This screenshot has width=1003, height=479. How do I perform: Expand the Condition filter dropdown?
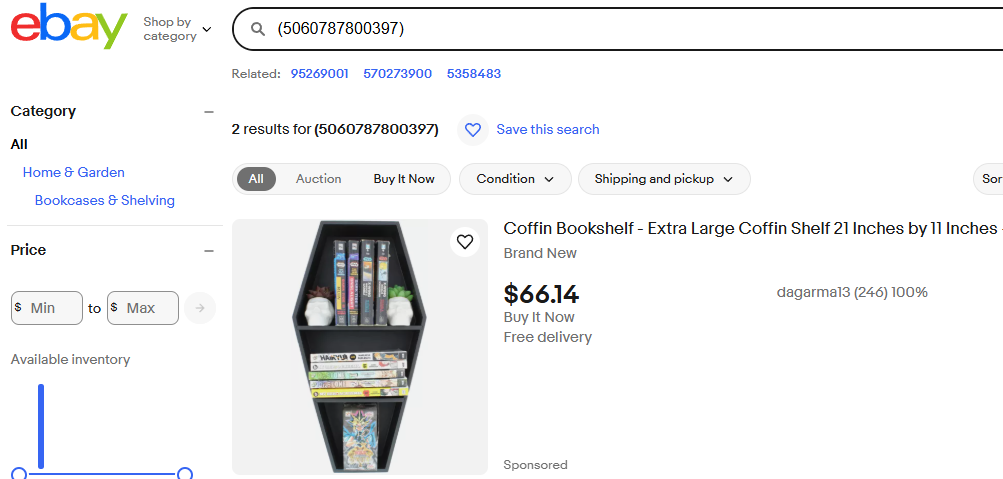[x=515, y=179]
